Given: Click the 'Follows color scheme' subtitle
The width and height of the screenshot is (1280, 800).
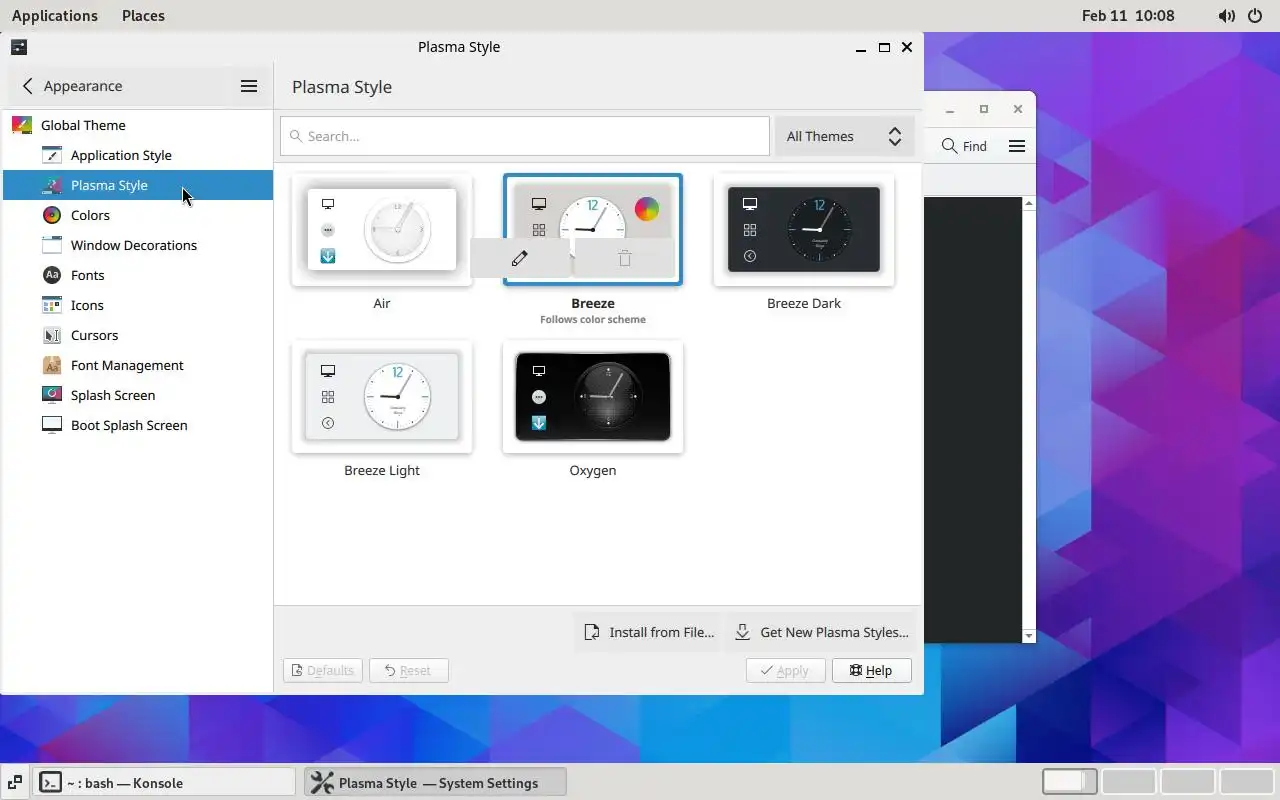Looking at the screenshot, I should tap(593, 320).
